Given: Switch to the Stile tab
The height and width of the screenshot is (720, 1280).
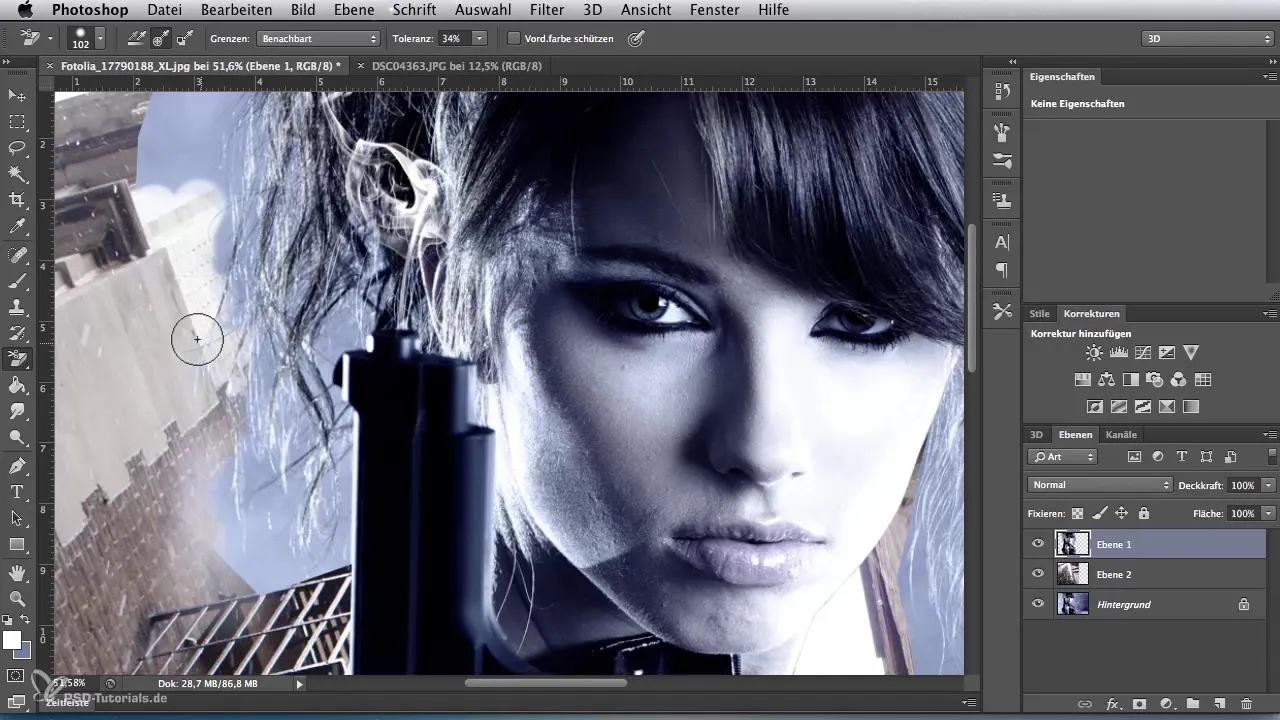Looking at the screenshot, I should 1040,314.
